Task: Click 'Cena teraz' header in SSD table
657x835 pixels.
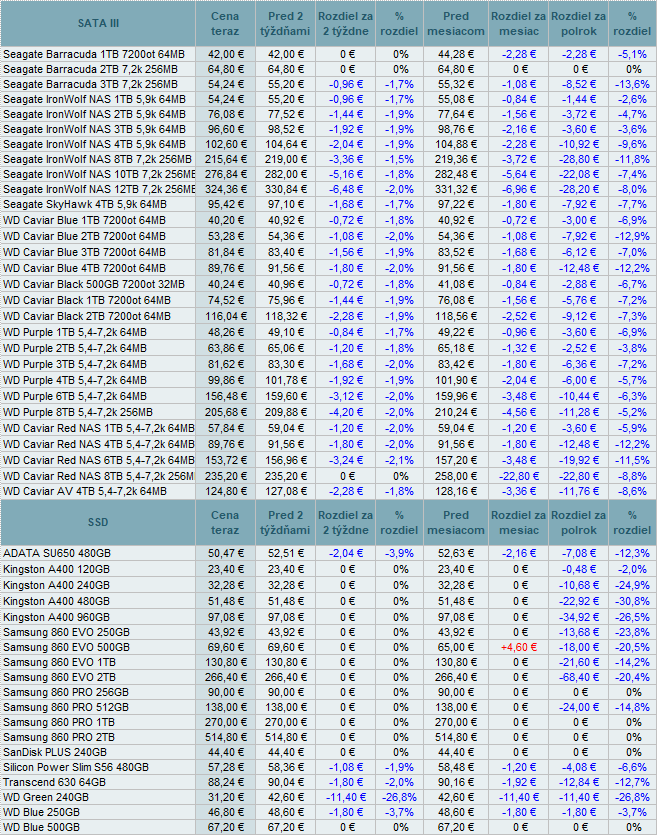Action: (x=225, y=522)
